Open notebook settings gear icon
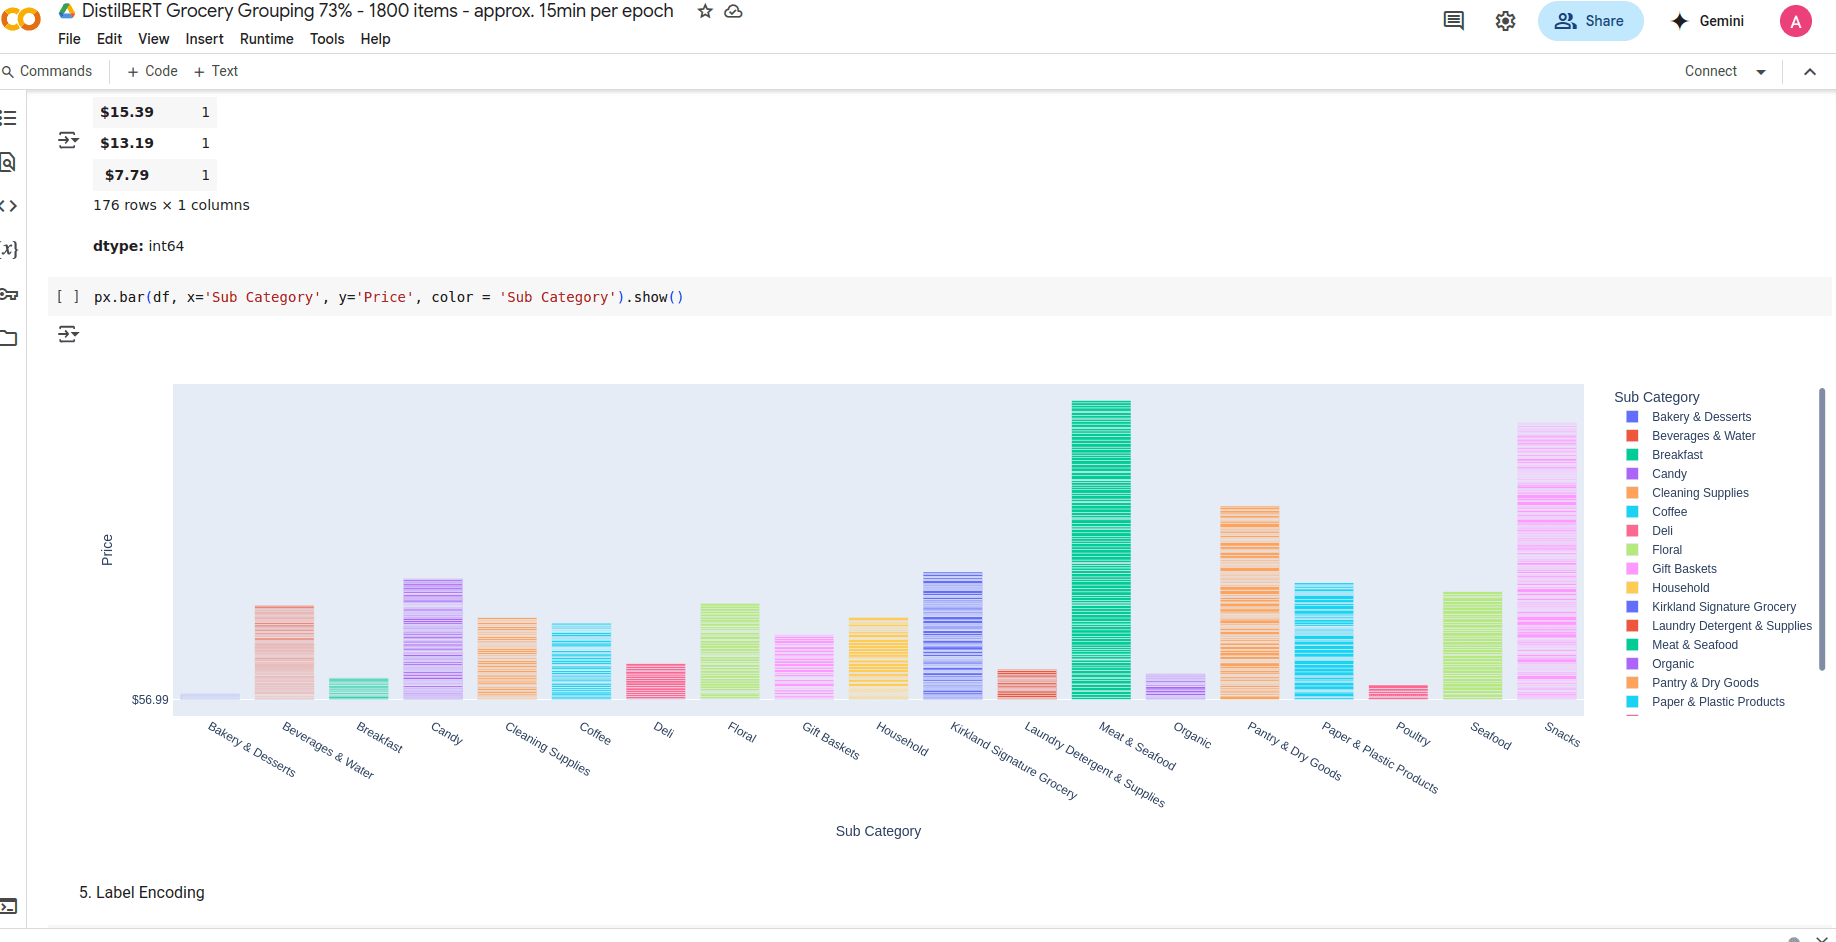1836x942 pixels. [x=1505, y=21]
